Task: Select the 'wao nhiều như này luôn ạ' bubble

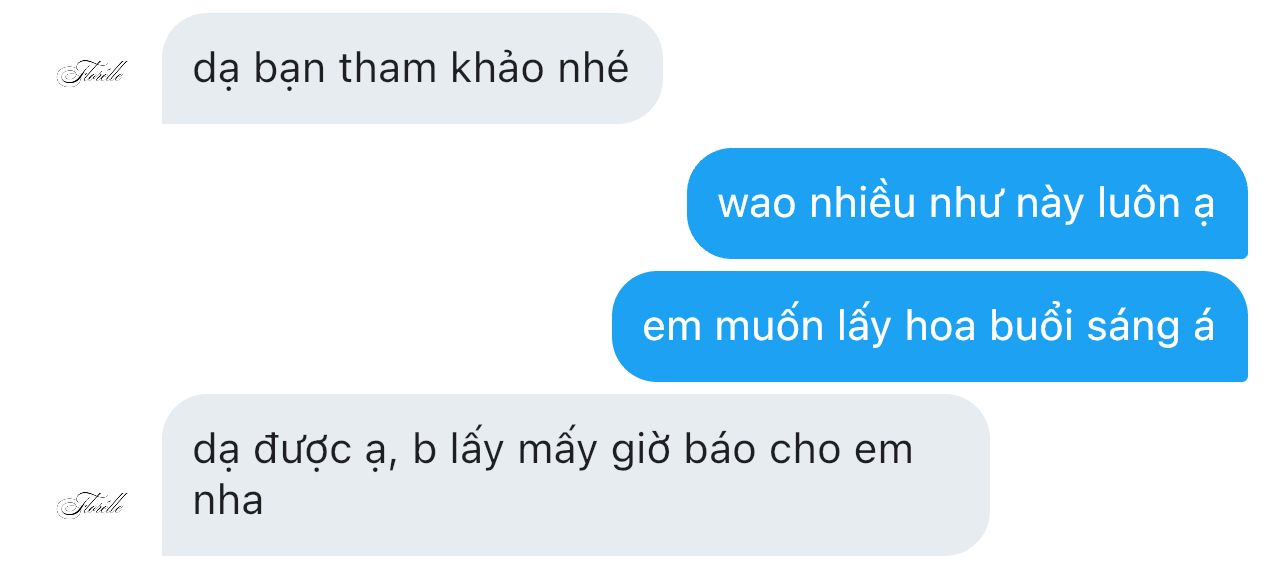Action: coord(967,203)
